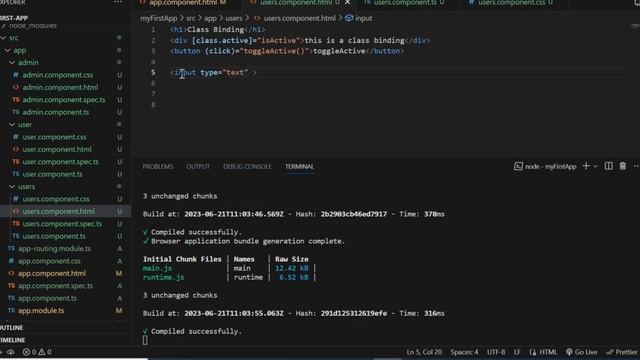The image size is (640, 360).
Task: Split the terminal
Action: (x=608, y=166)
